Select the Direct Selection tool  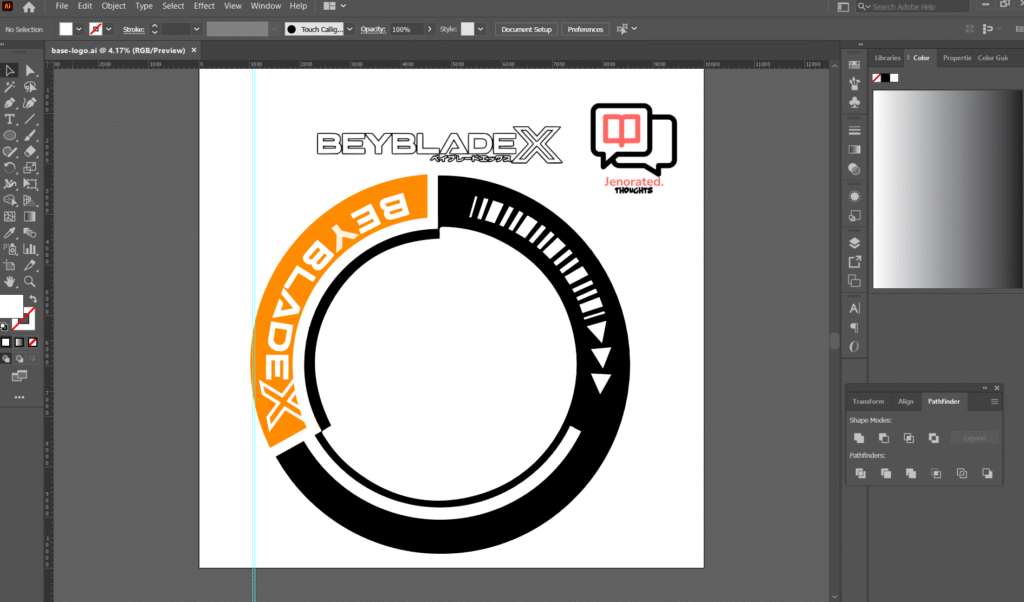point(30,71)
